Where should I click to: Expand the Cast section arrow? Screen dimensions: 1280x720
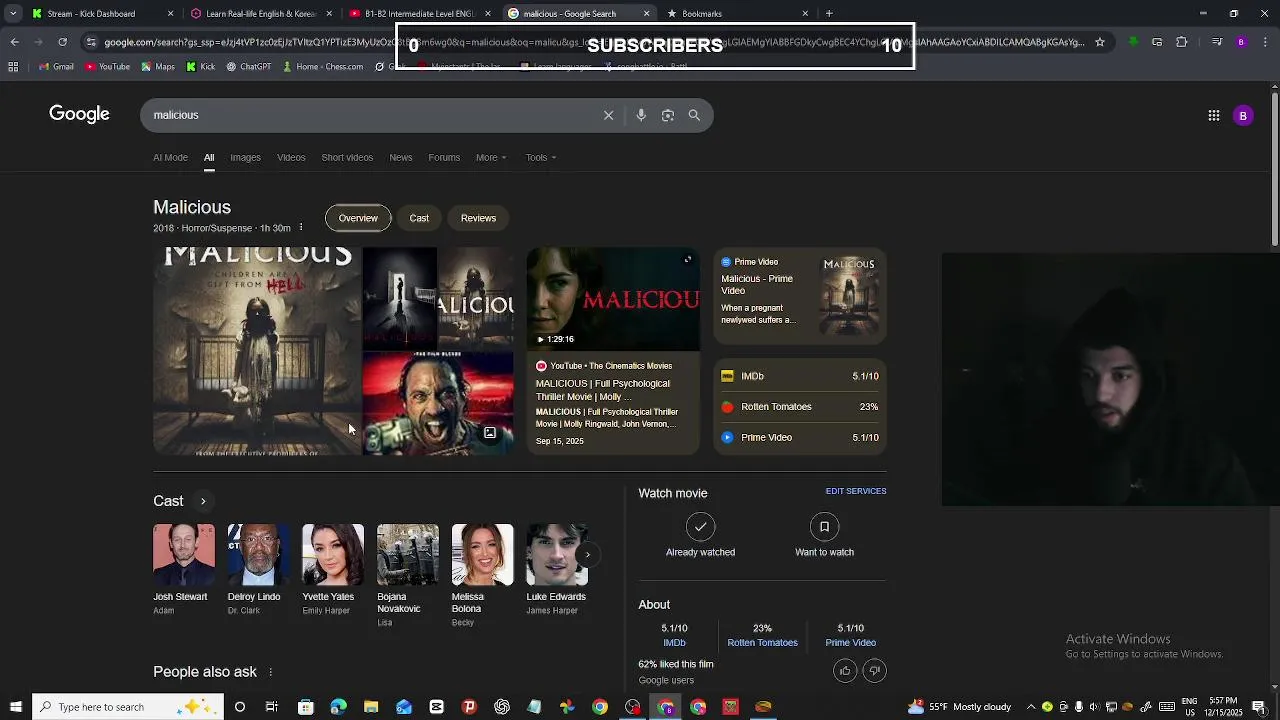coord(203,501)
